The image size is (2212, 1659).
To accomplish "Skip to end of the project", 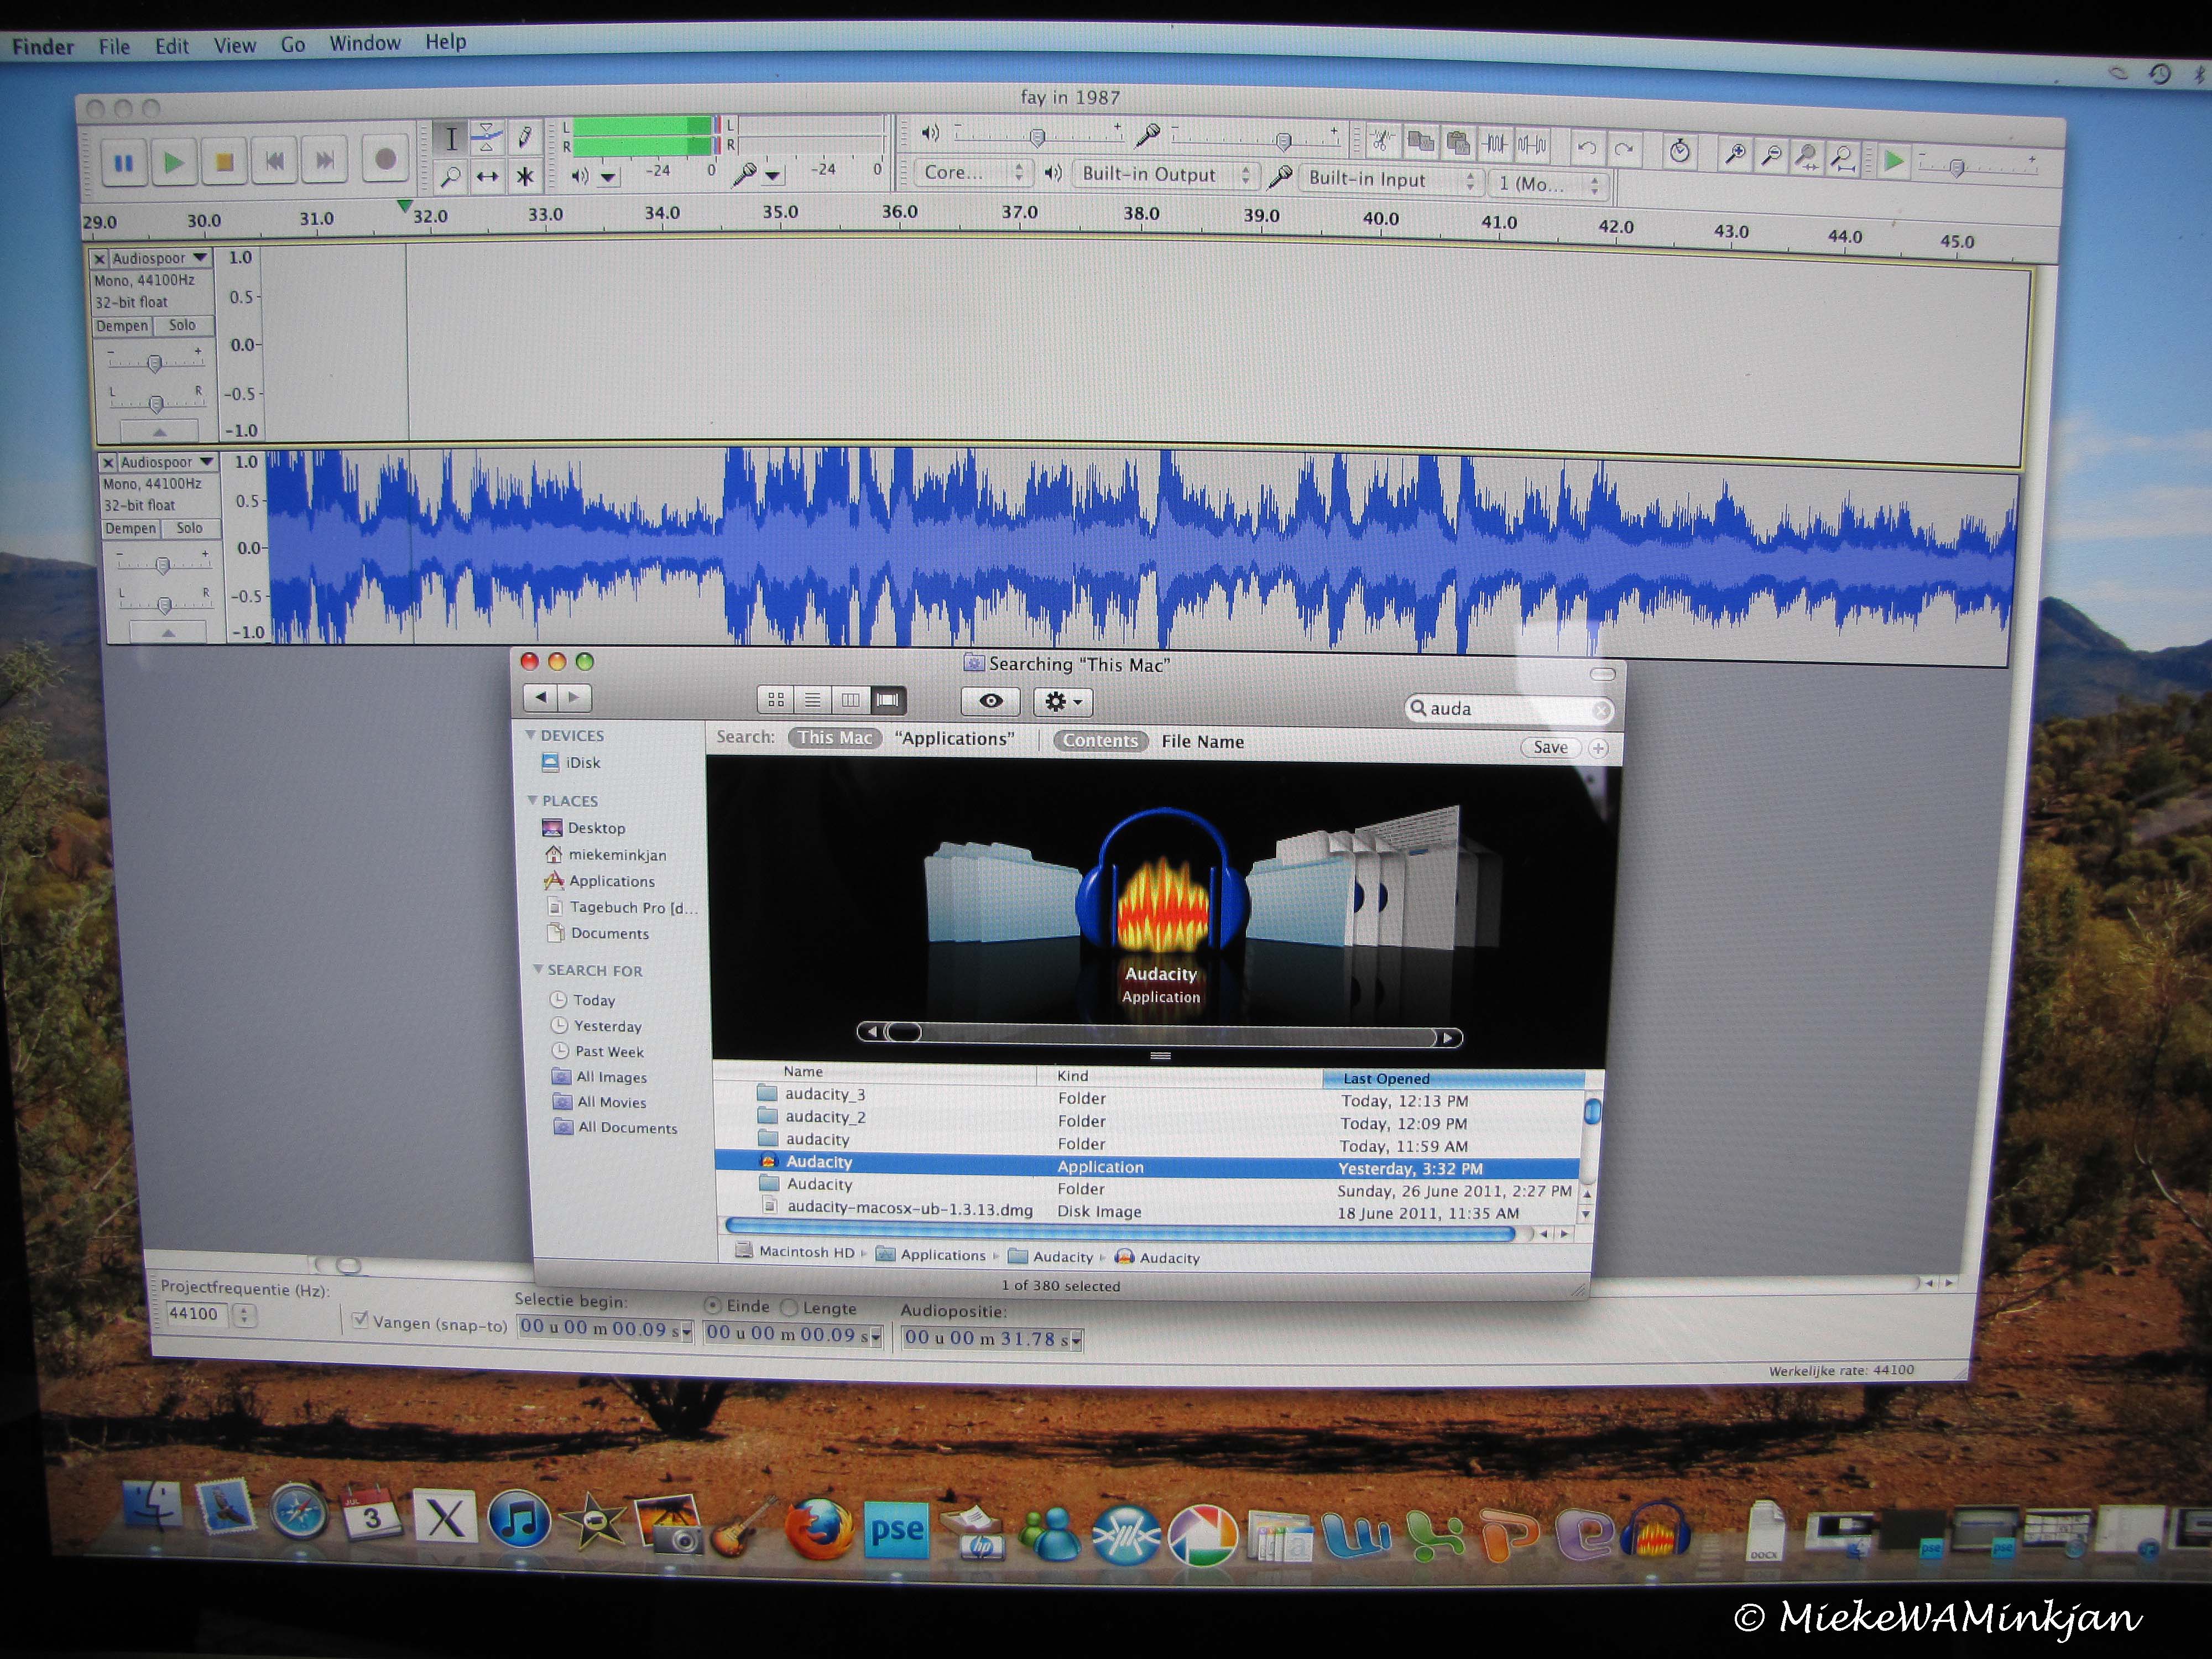I will pyautogui.click(x=324, y=159).
